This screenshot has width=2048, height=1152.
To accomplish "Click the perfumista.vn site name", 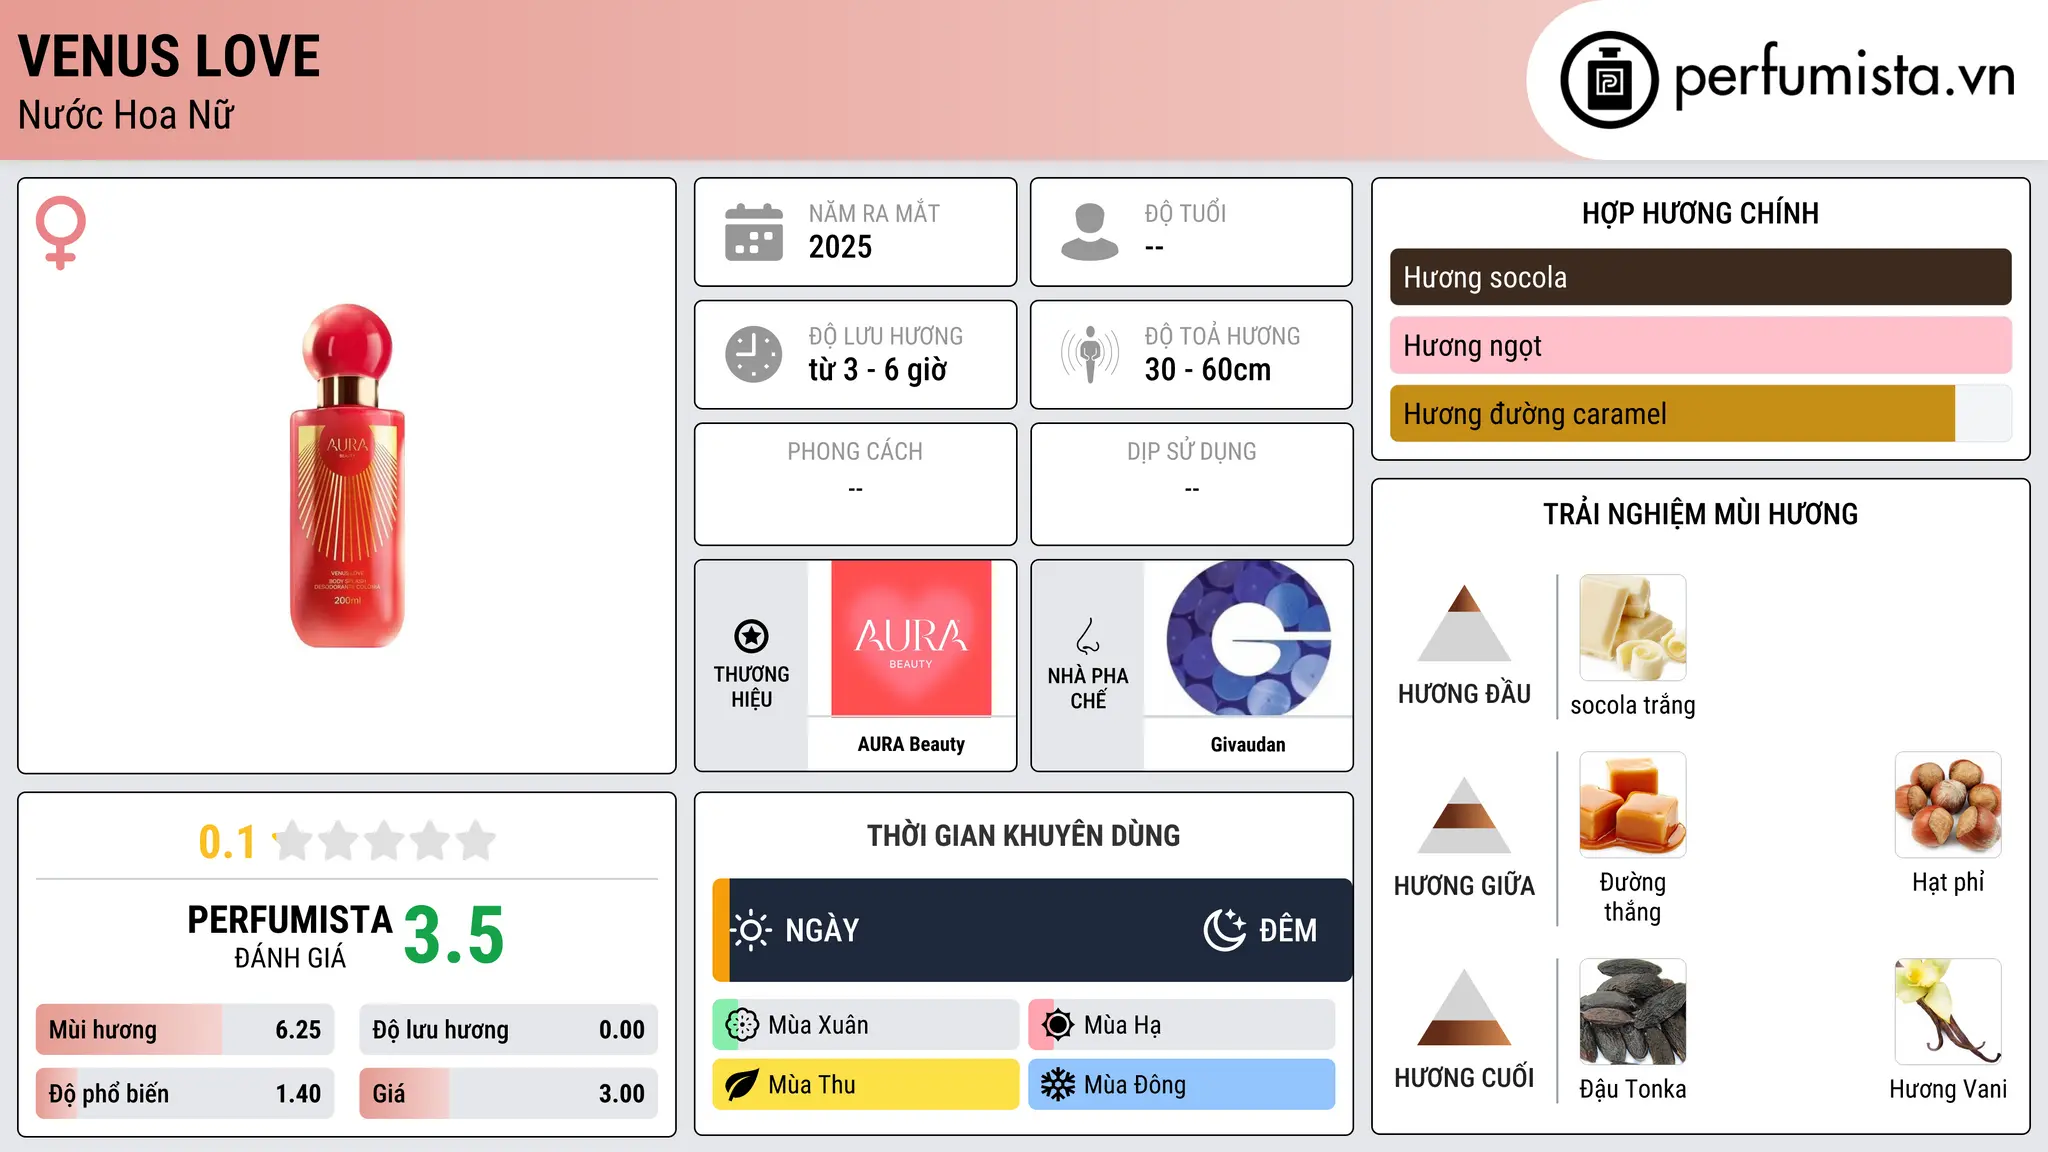I will 1845,77.
